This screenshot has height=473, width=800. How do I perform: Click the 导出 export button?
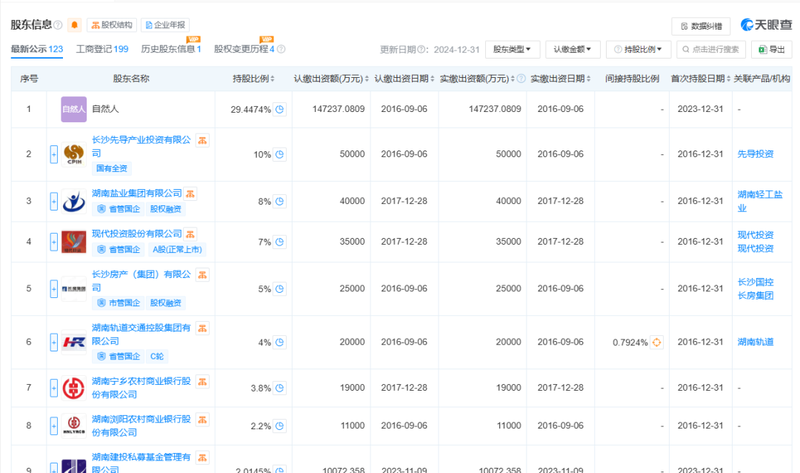771,49
